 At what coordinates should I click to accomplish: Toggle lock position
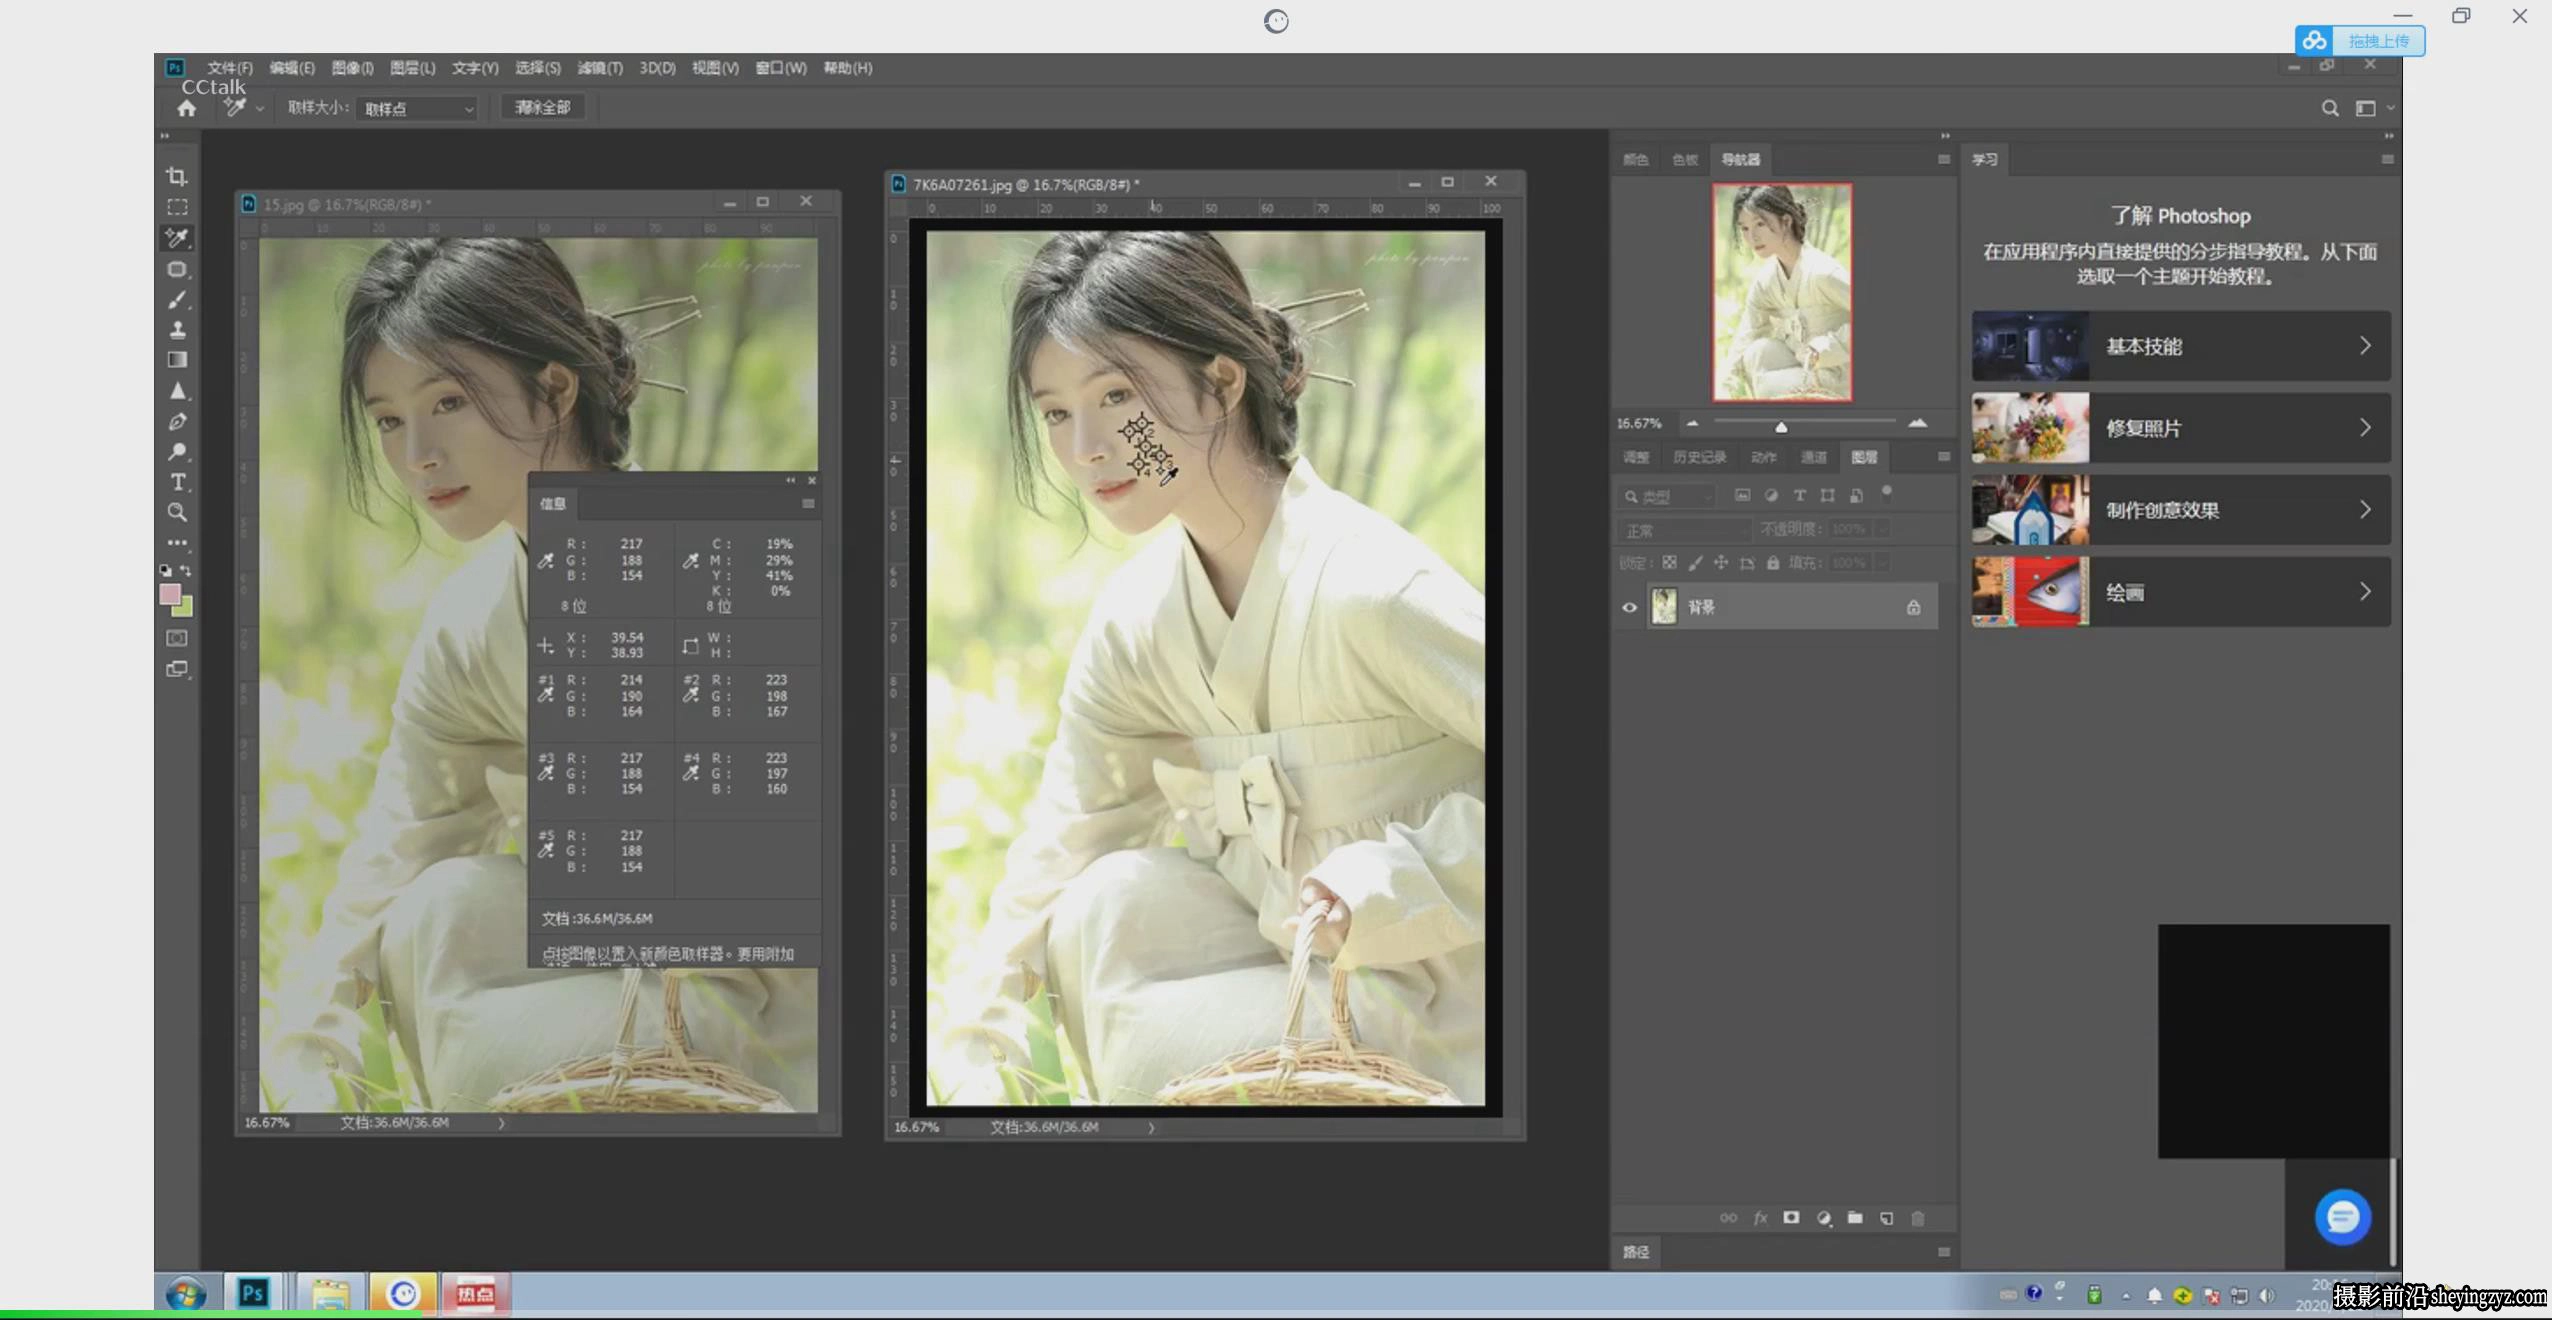1721,563
